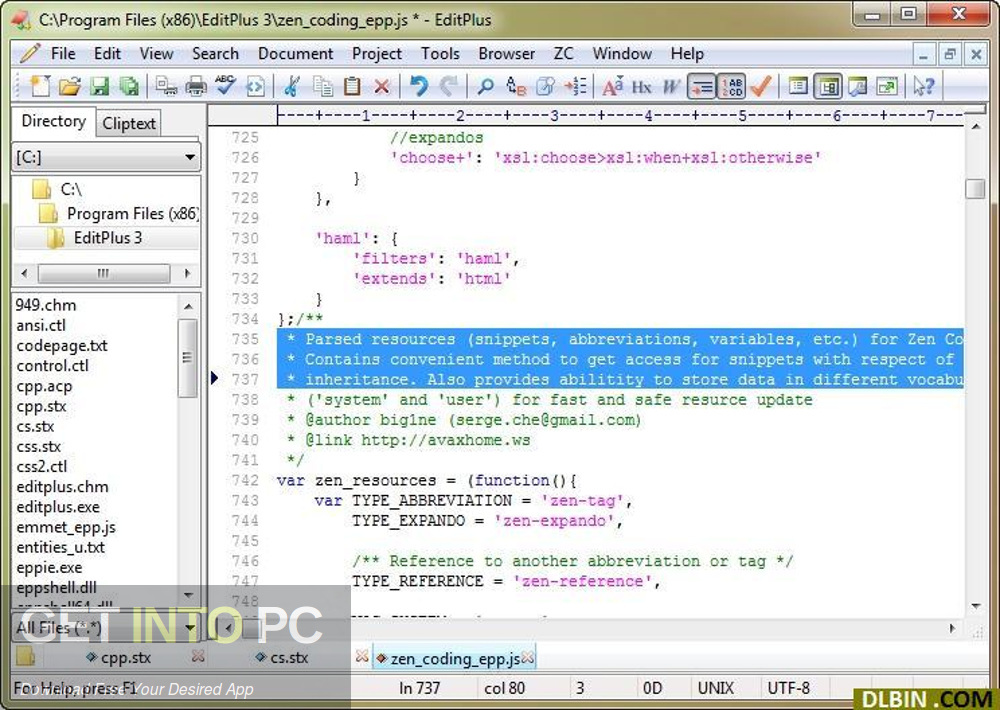
Task: Click the context Help pointer icon
Action: click(923, 86)
